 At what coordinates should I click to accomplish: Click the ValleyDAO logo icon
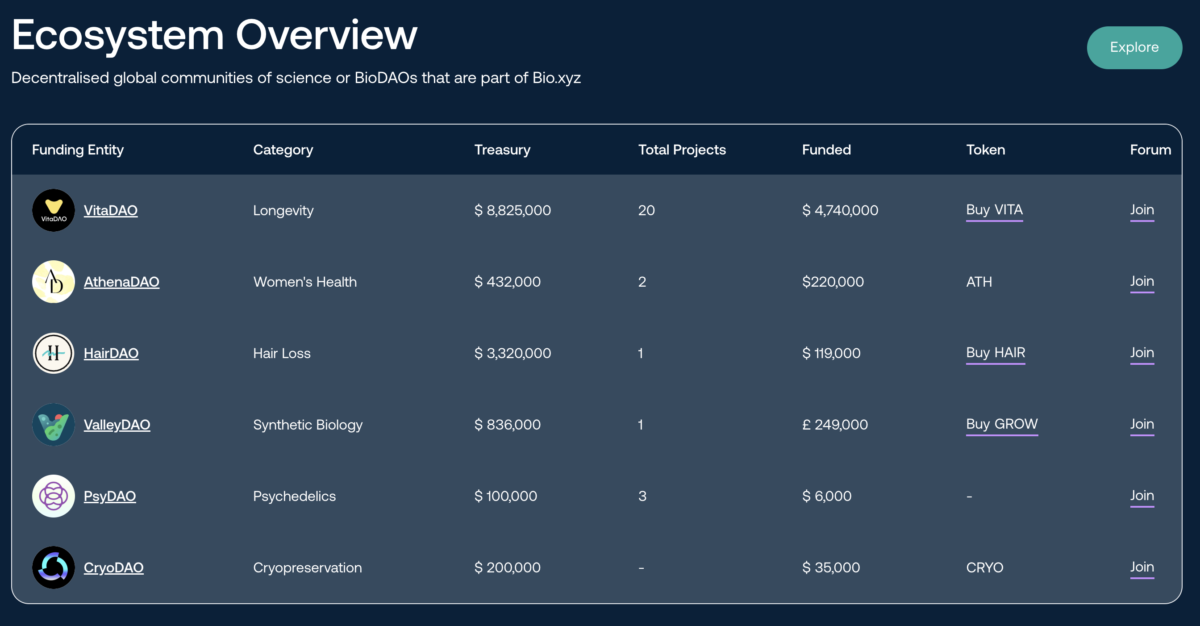53,425
